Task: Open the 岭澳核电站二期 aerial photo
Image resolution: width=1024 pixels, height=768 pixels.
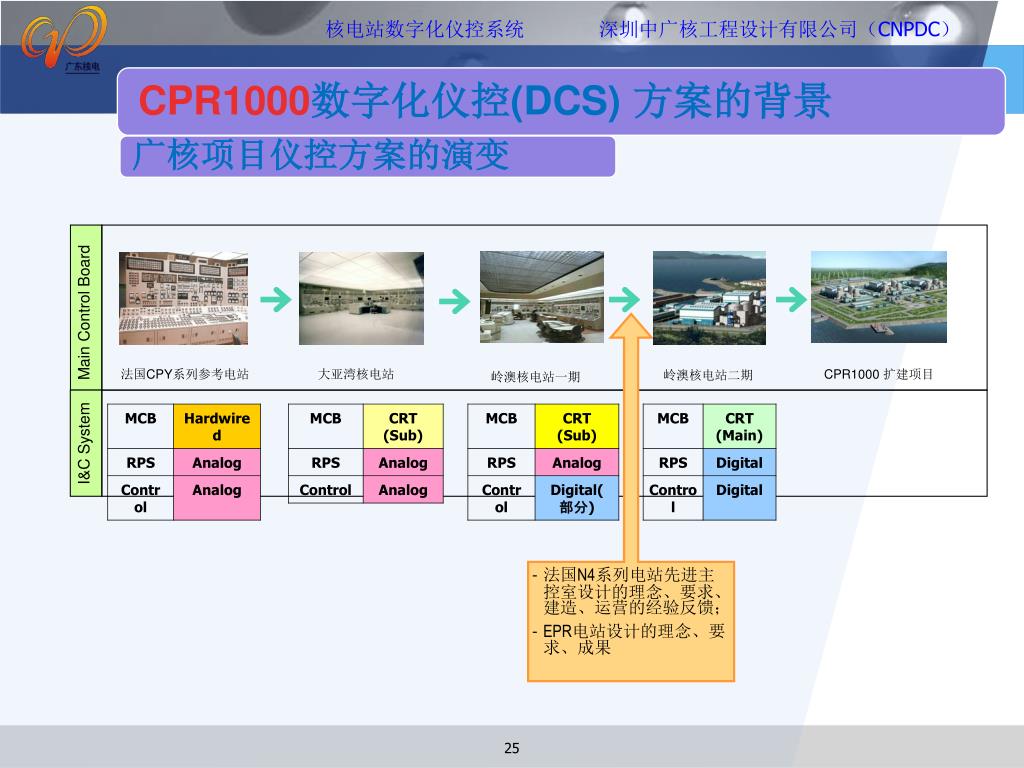Action: [709, 298]
